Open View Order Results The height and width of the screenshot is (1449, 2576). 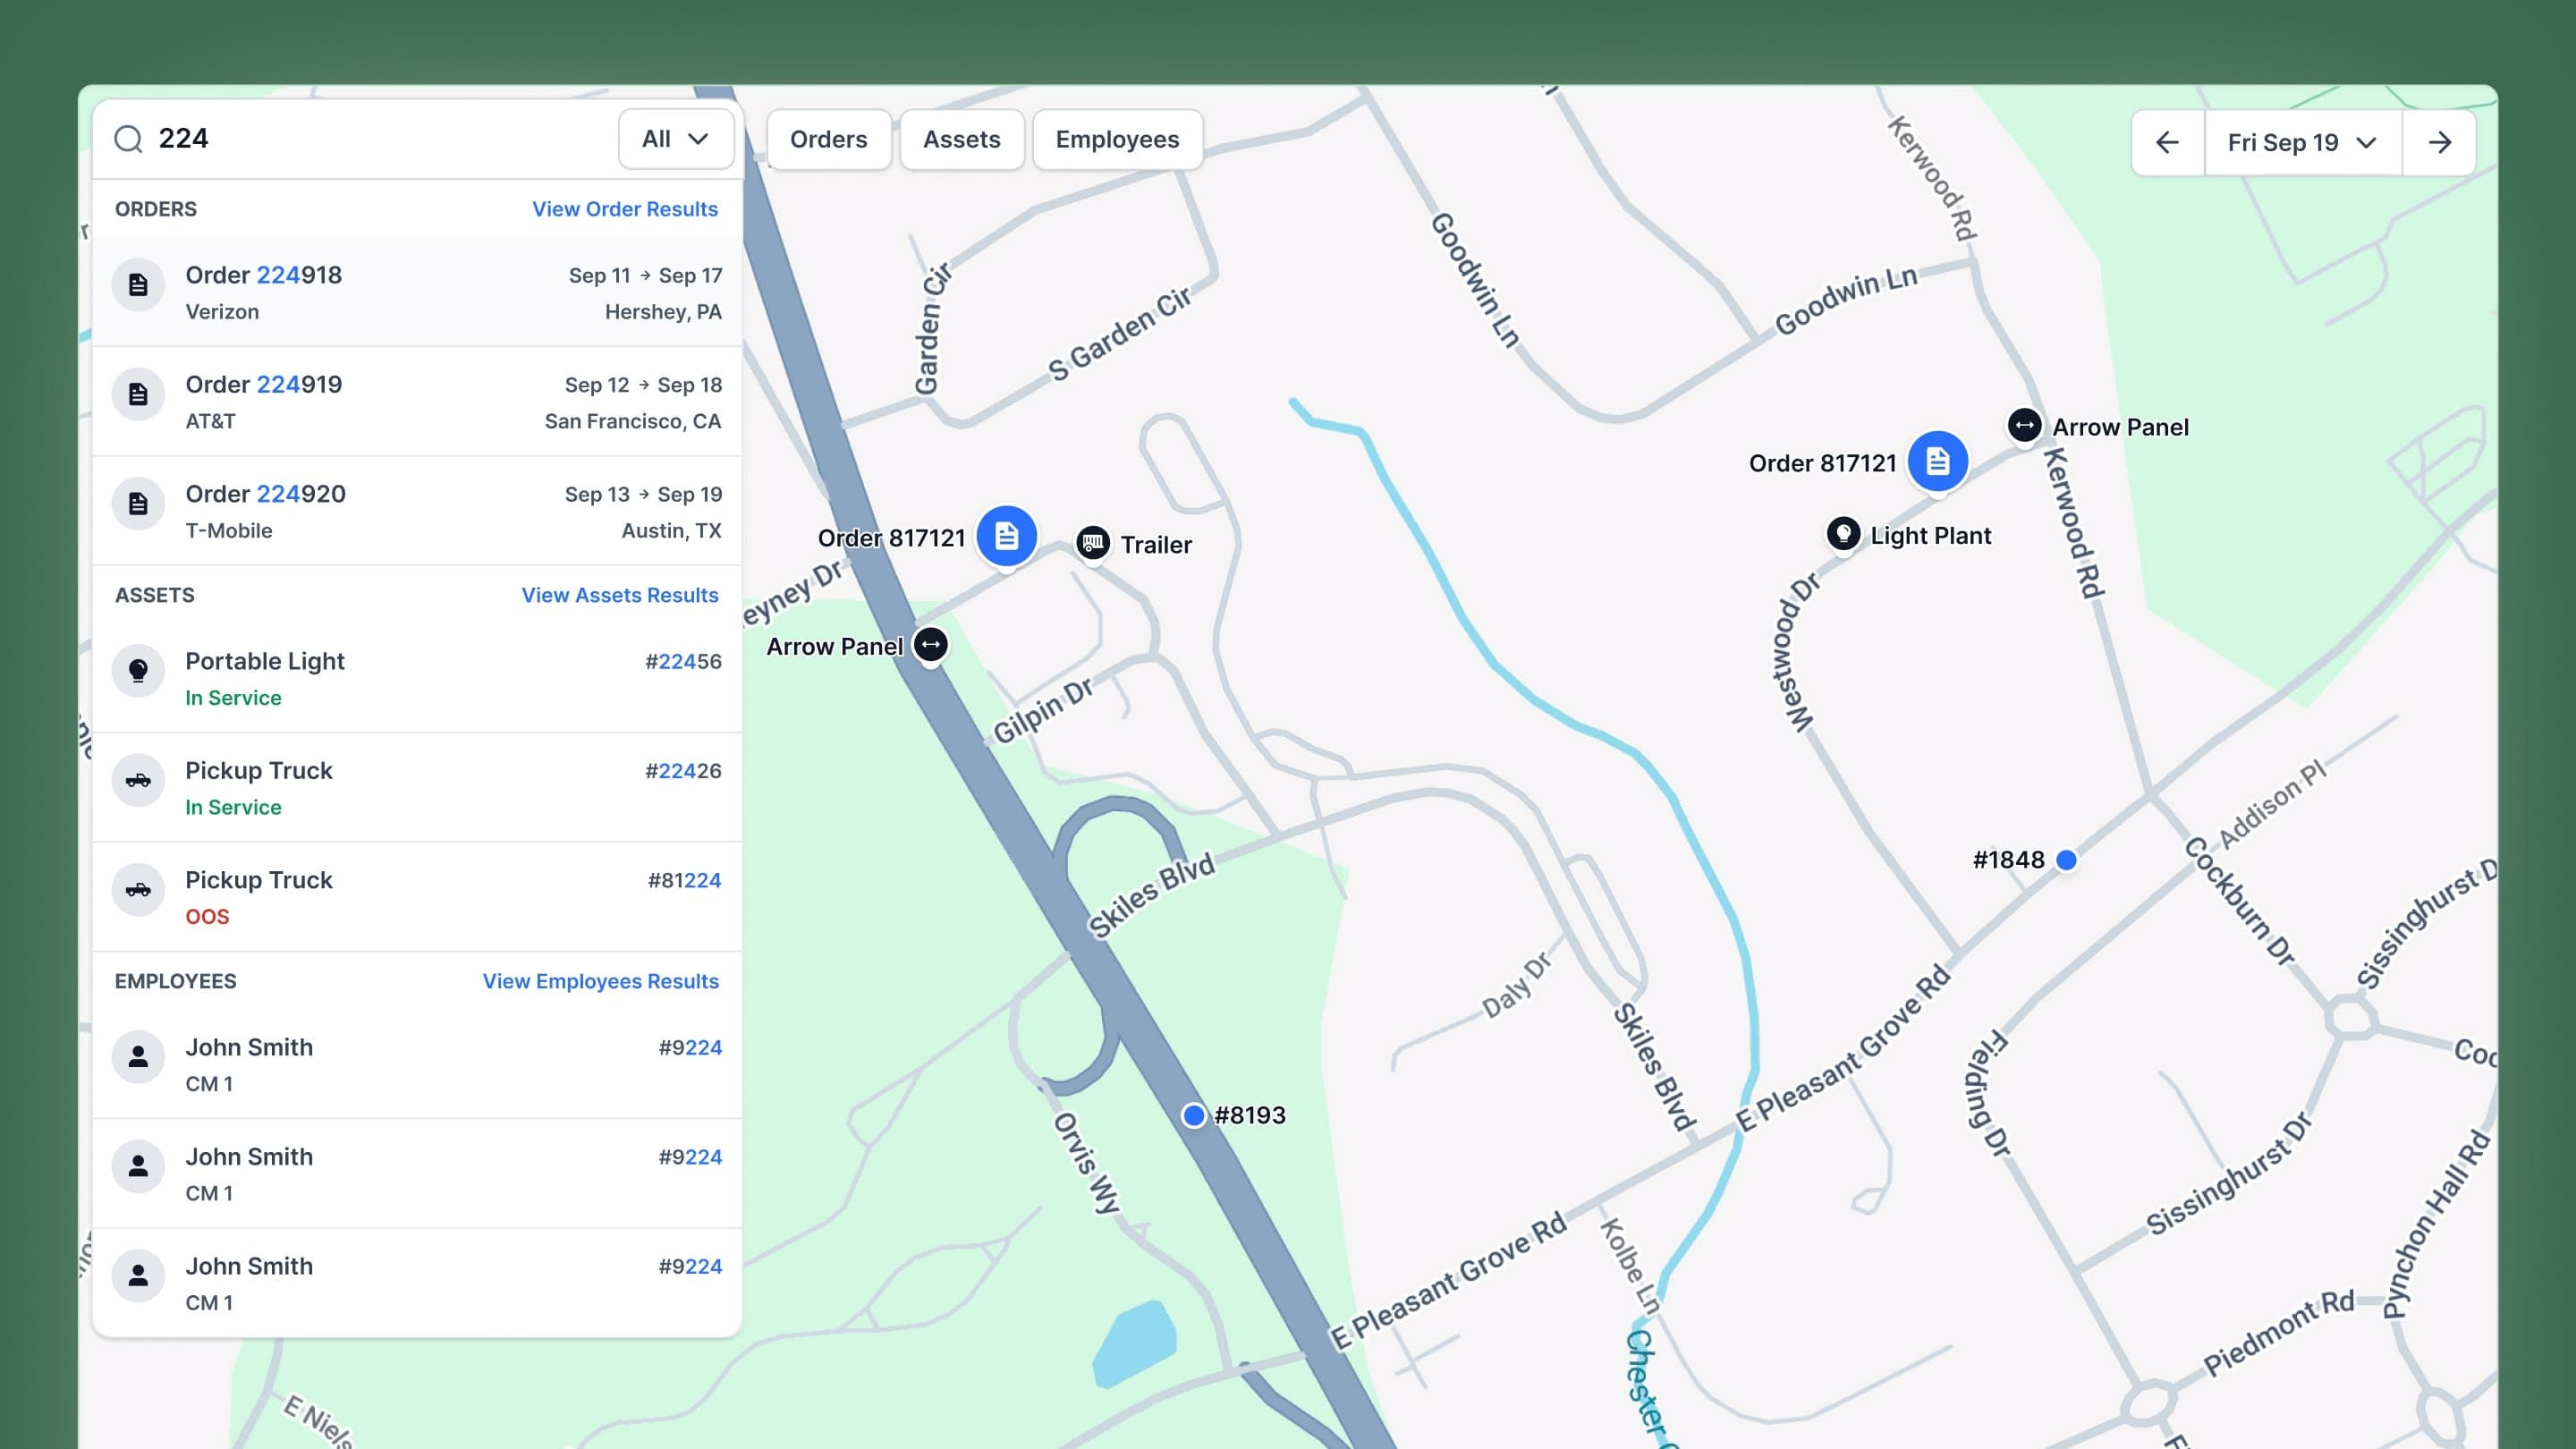tap(624, 209)
